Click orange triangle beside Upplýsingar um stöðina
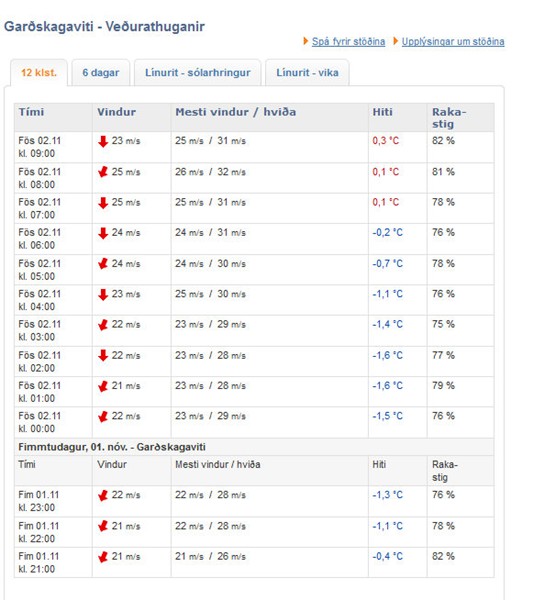 (396, 41)
